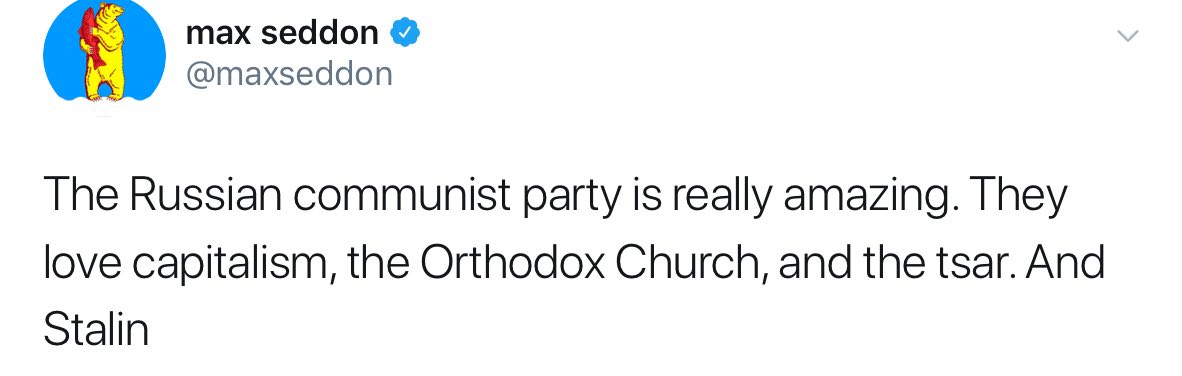
Task: Select the word "Stalin" in the tweet
Action: tap(96, 329)
